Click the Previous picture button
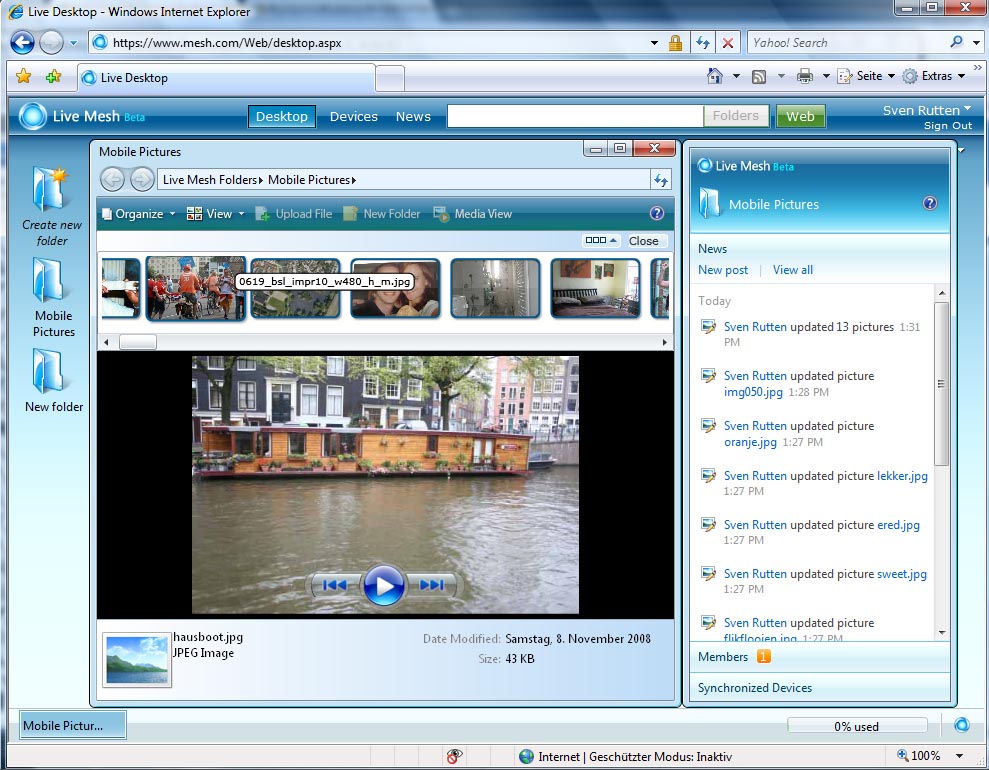This screenshot has height=770, width=989. click(x=334, y=585)
